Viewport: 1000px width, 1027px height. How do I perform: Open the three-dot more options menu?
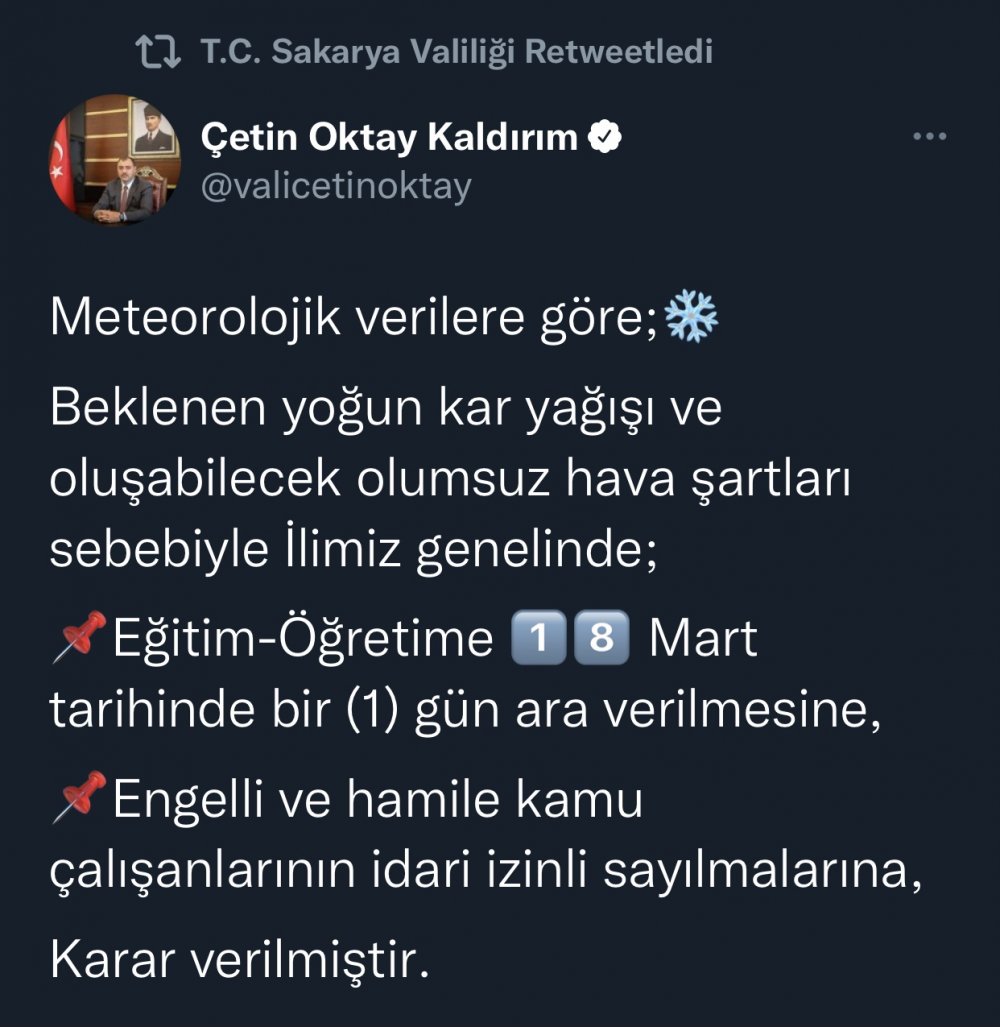[930, 137]
